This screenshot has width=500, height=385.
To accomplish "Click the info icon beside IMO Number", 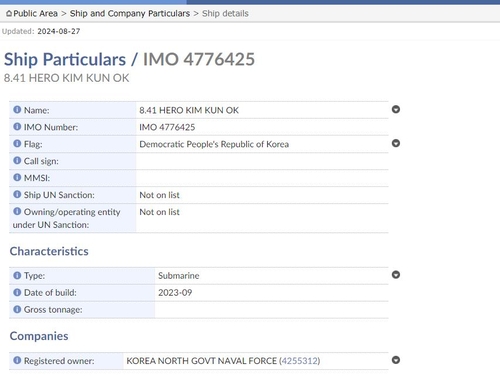I will coord(17,127).
